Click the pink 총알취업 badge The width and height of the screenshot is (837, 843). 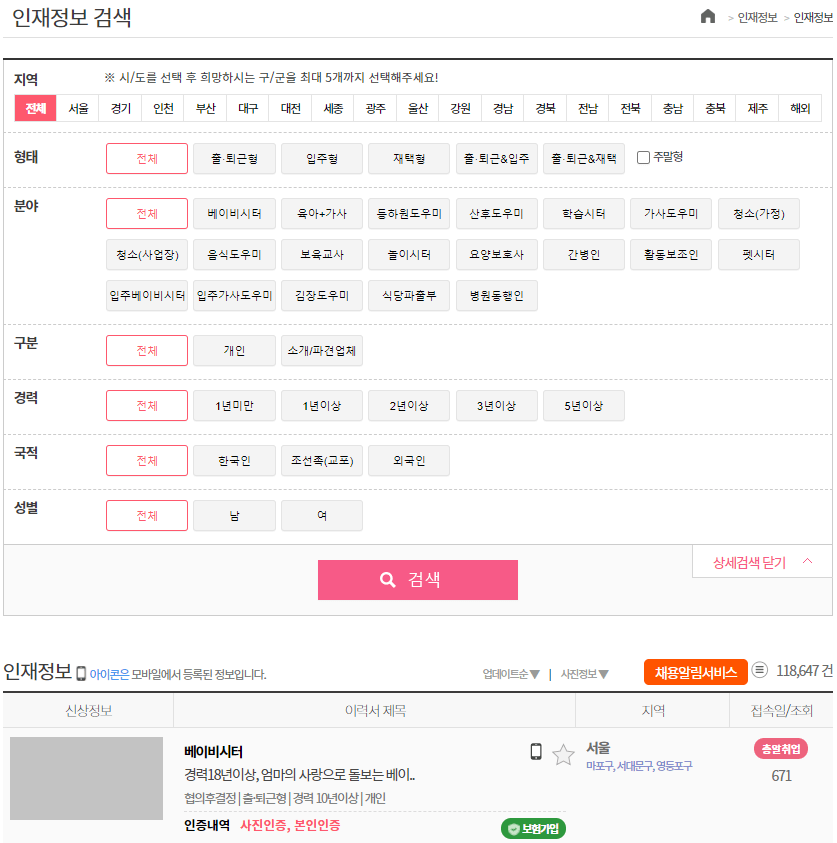[x=780, y=748]
